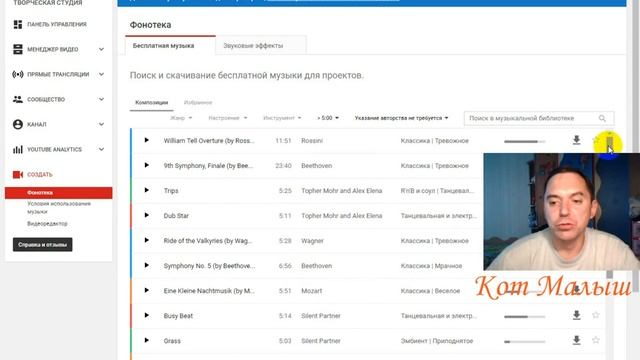The height and width of the screenshot is (360, 640).
Task: Click popularity bar of Busy Beat
Action: (x=524, y=317)
